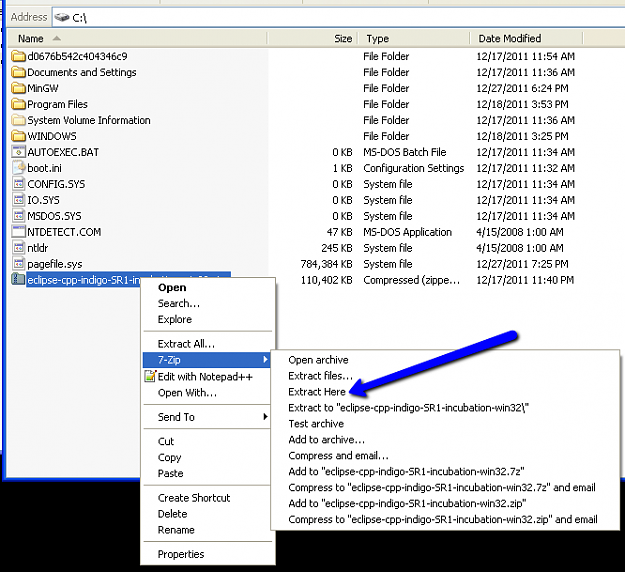Viewport: 625px width, 572px height.
Task: Select Add to archive... option
Action: point(445,440)
